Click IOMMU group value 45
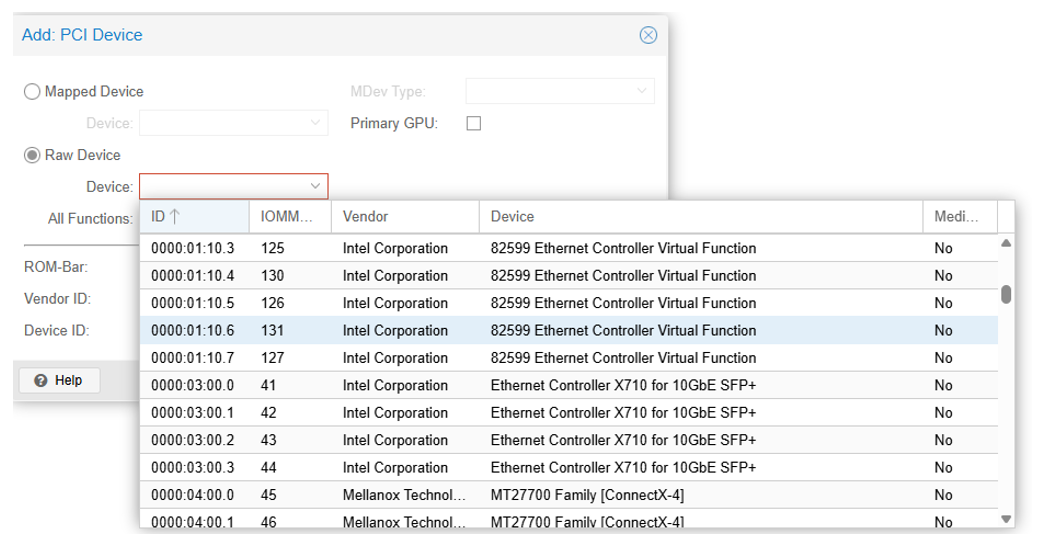1037x543 pixels. pos(269,495)
